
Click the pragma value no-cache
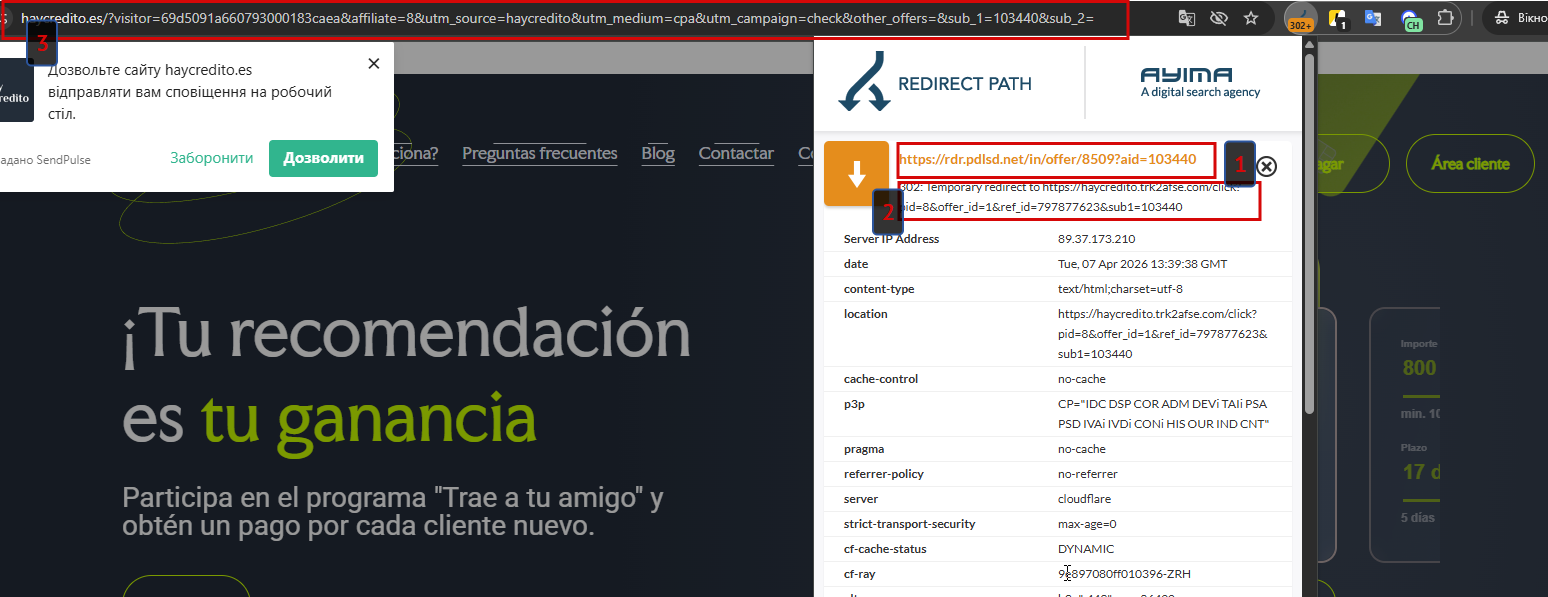coord(1082,449)
